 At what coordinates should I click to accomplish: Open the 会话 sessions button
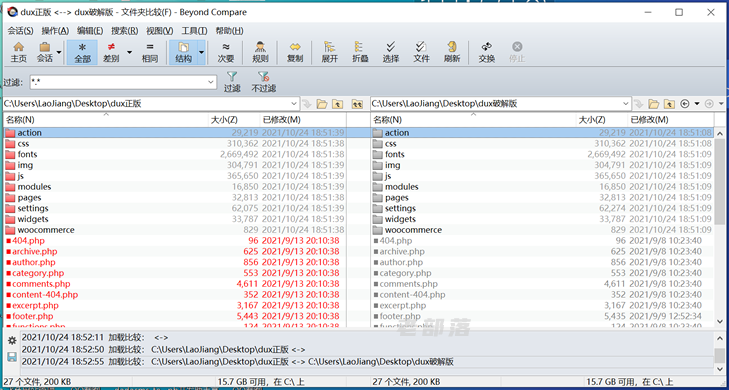click(45, 52)
